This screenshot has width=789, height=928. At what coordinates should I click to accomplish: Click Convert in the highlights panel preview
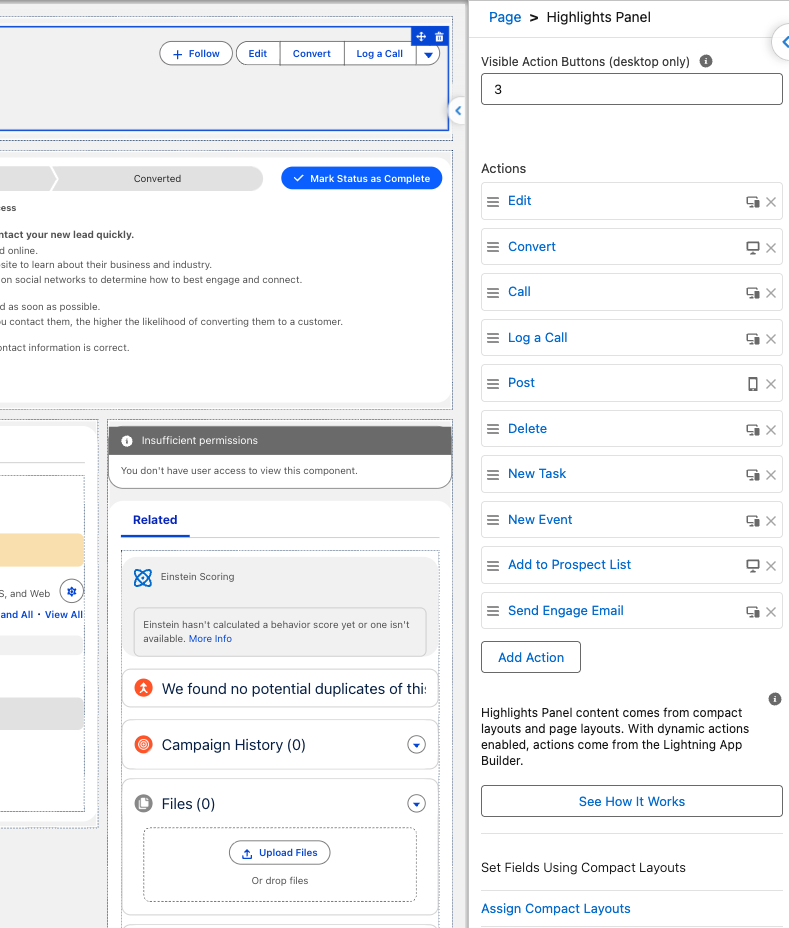point(312,54)
